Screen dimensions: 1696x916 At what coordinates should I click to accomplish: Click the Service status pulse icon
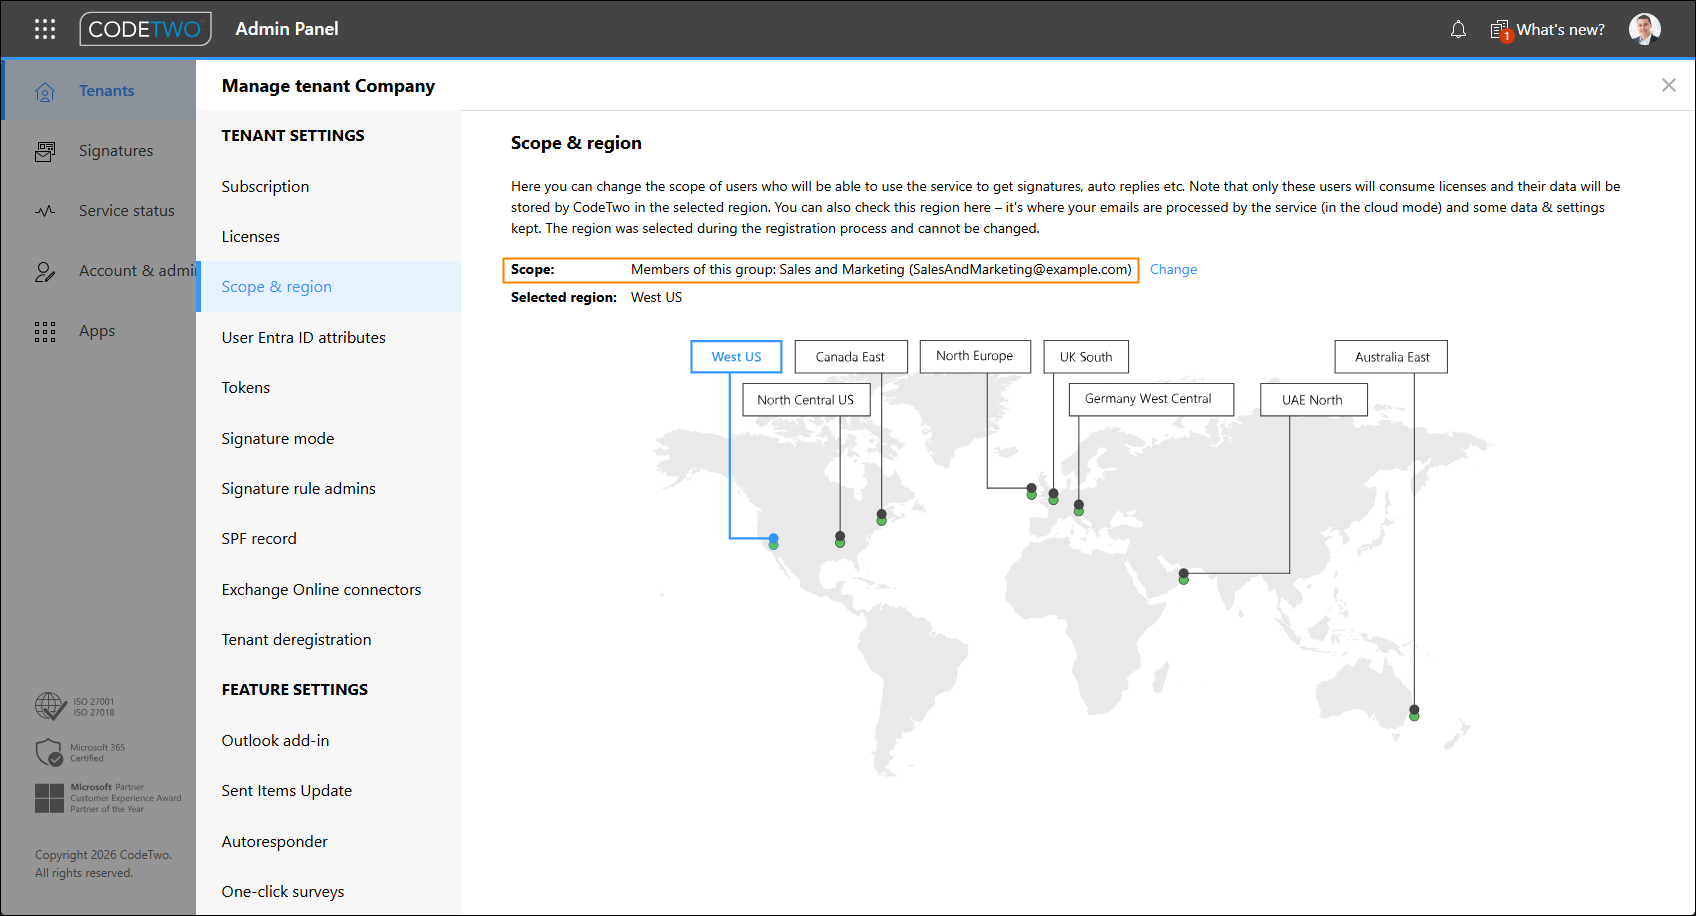(45, 211)
